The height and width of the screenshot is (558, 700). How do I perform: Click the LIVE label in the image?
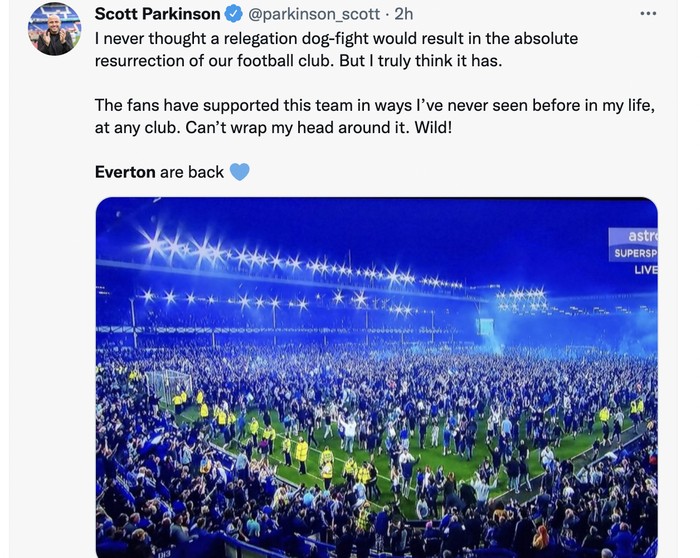645,270
